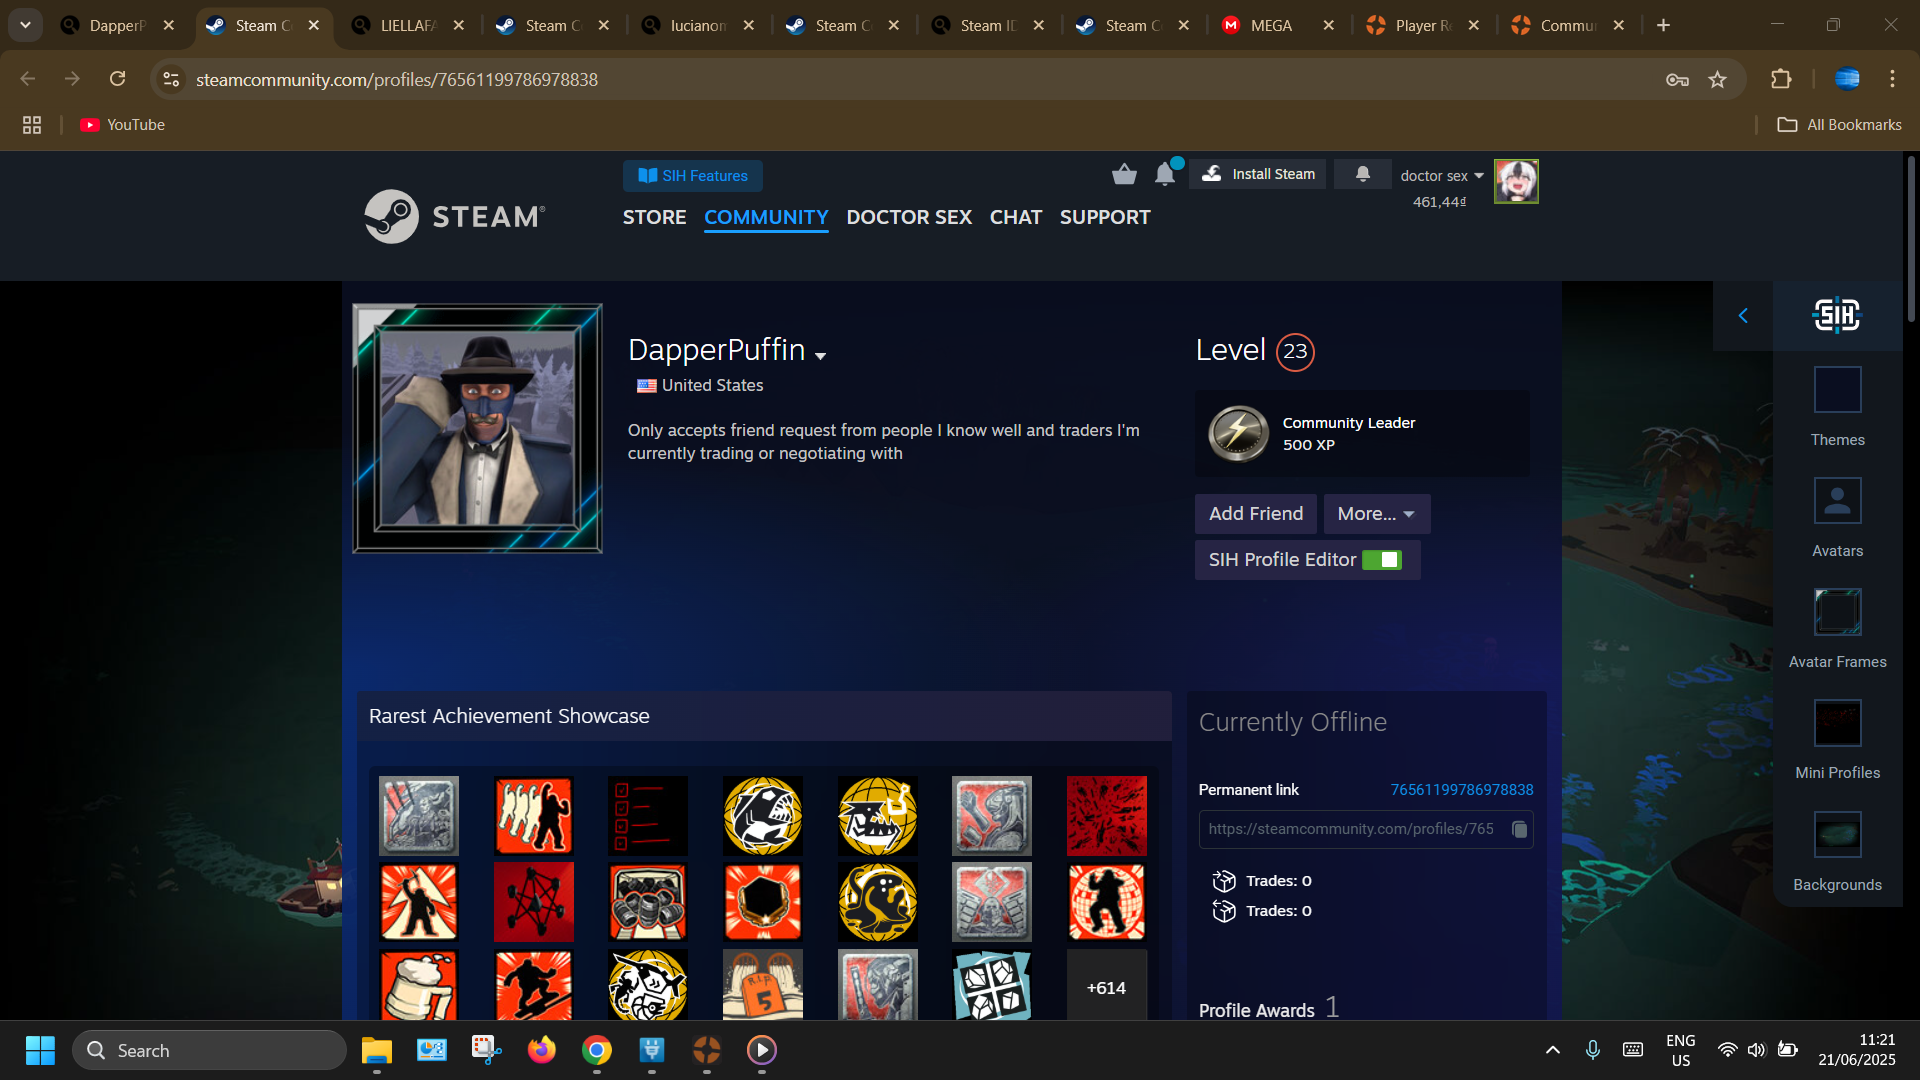Viewport: 1920px width, 1080px height.
Task: Click the SIH logo in side panel
Action: [1837, 316]
